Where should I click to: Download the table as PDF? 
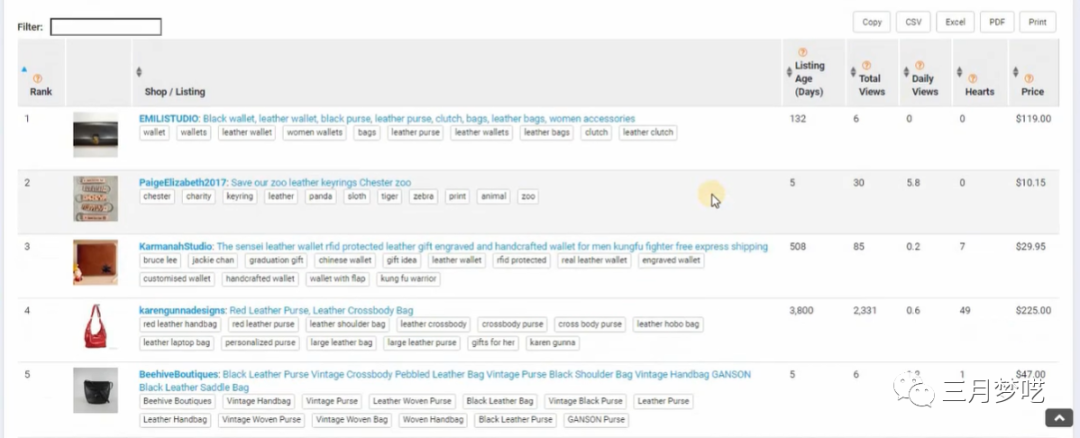[996, 22]
